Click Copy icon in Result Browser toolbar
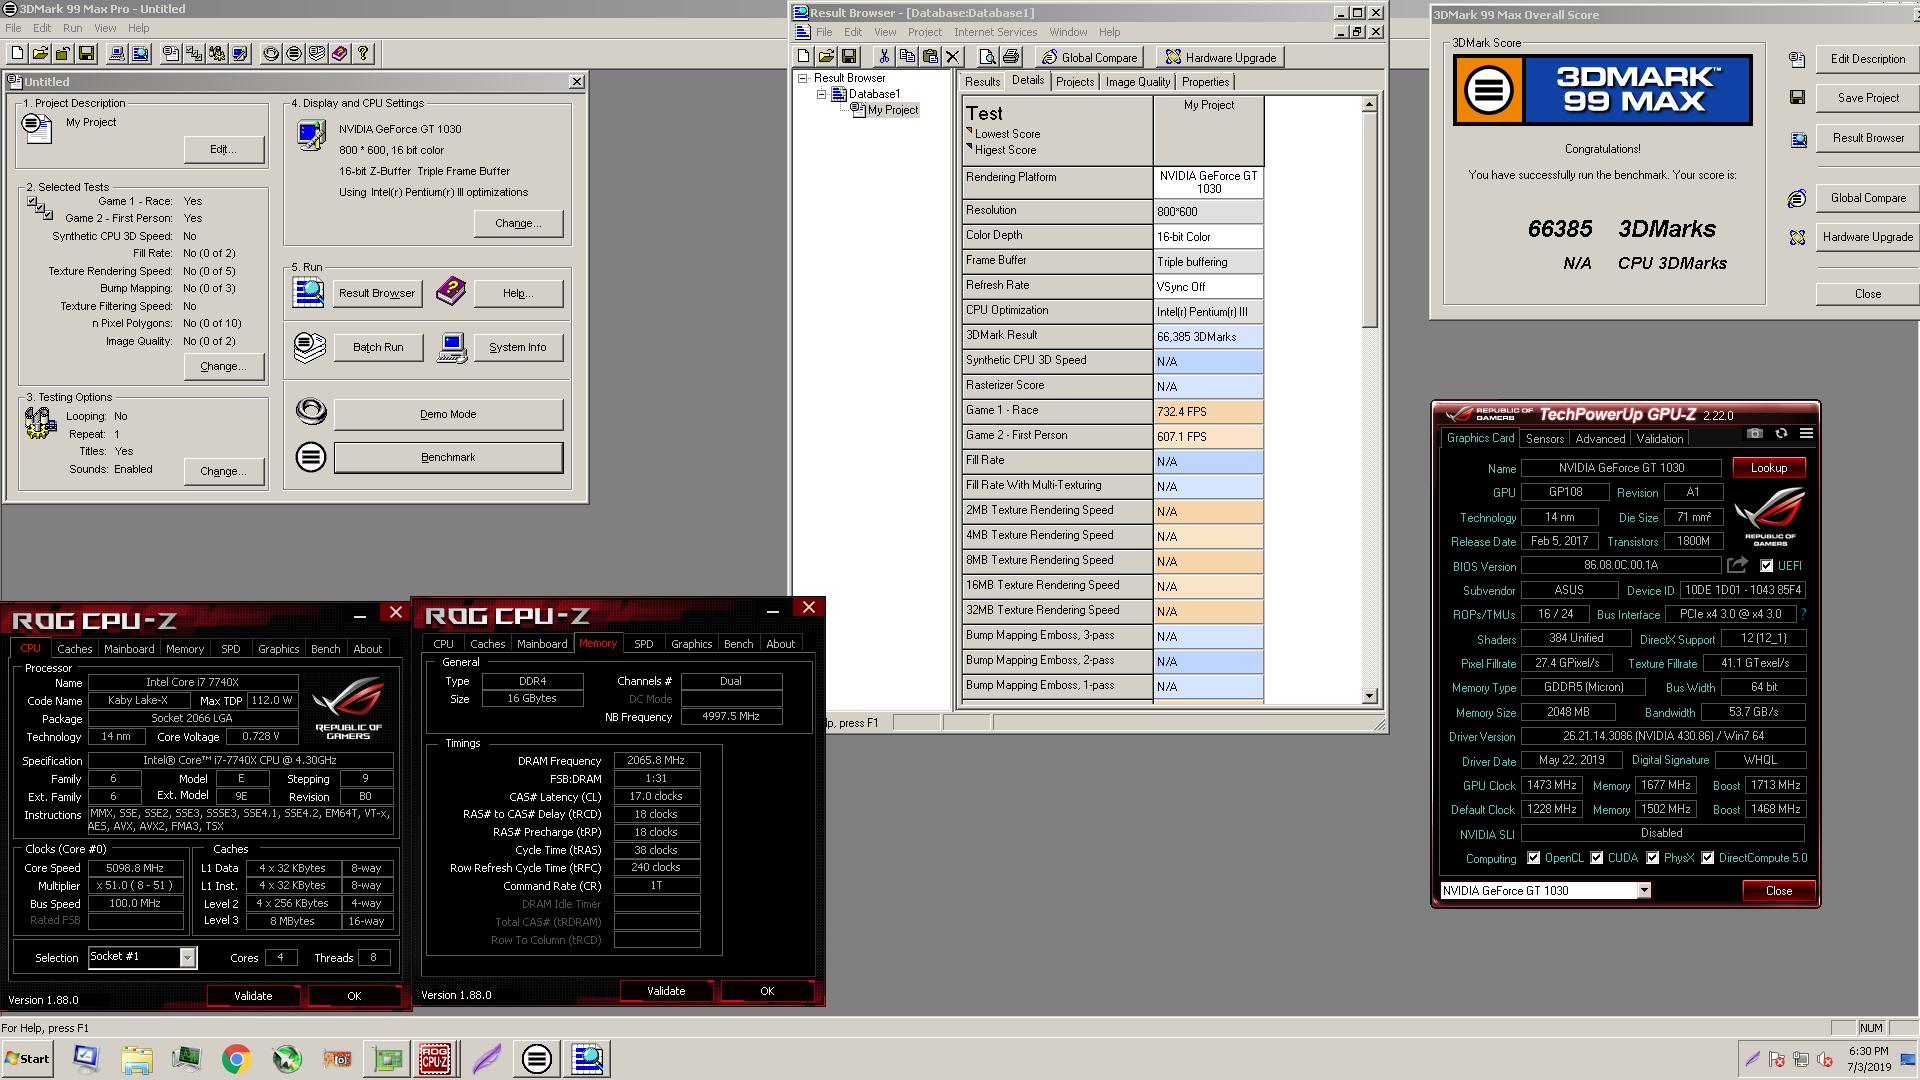 (907, 57)
